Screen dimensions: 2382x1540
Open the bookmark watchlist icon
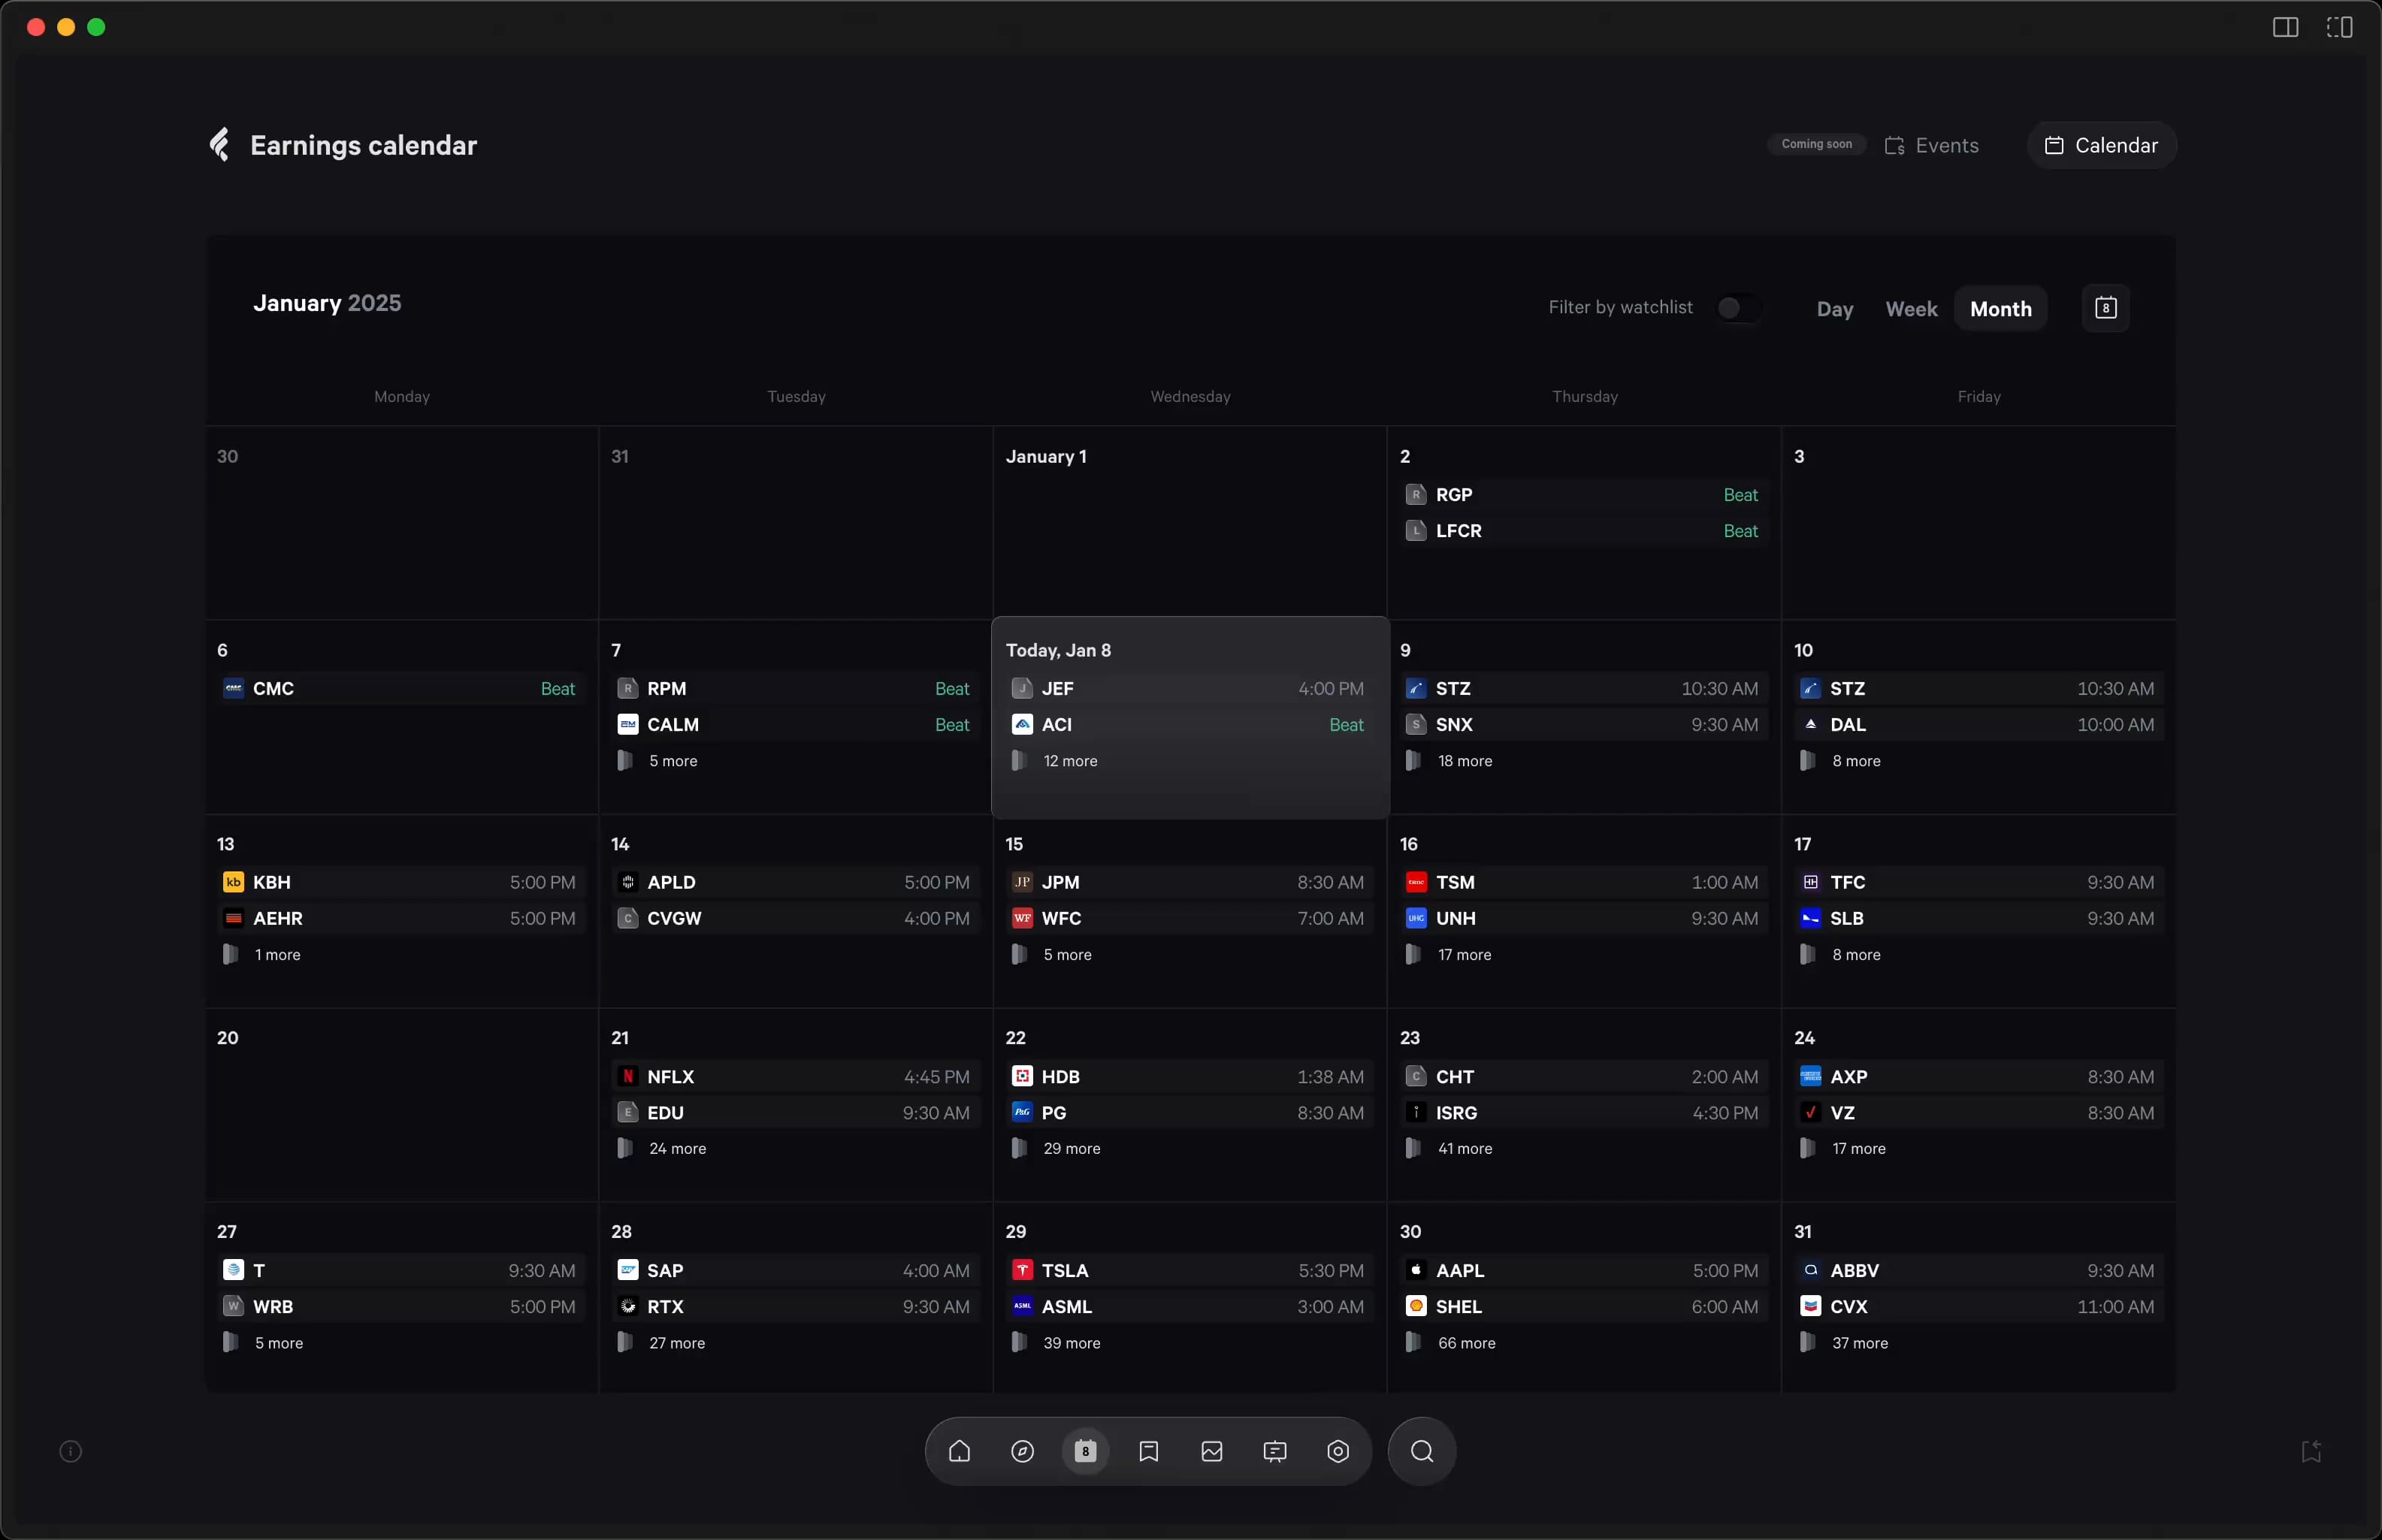[1148, 1451]
